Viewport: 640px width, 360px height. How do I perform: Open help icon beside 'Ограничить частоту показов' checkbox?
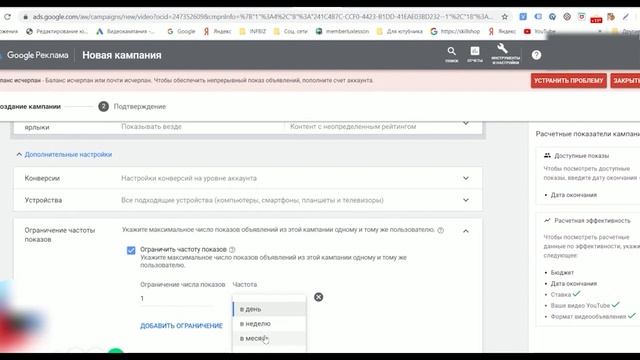[x=232, y=249]
